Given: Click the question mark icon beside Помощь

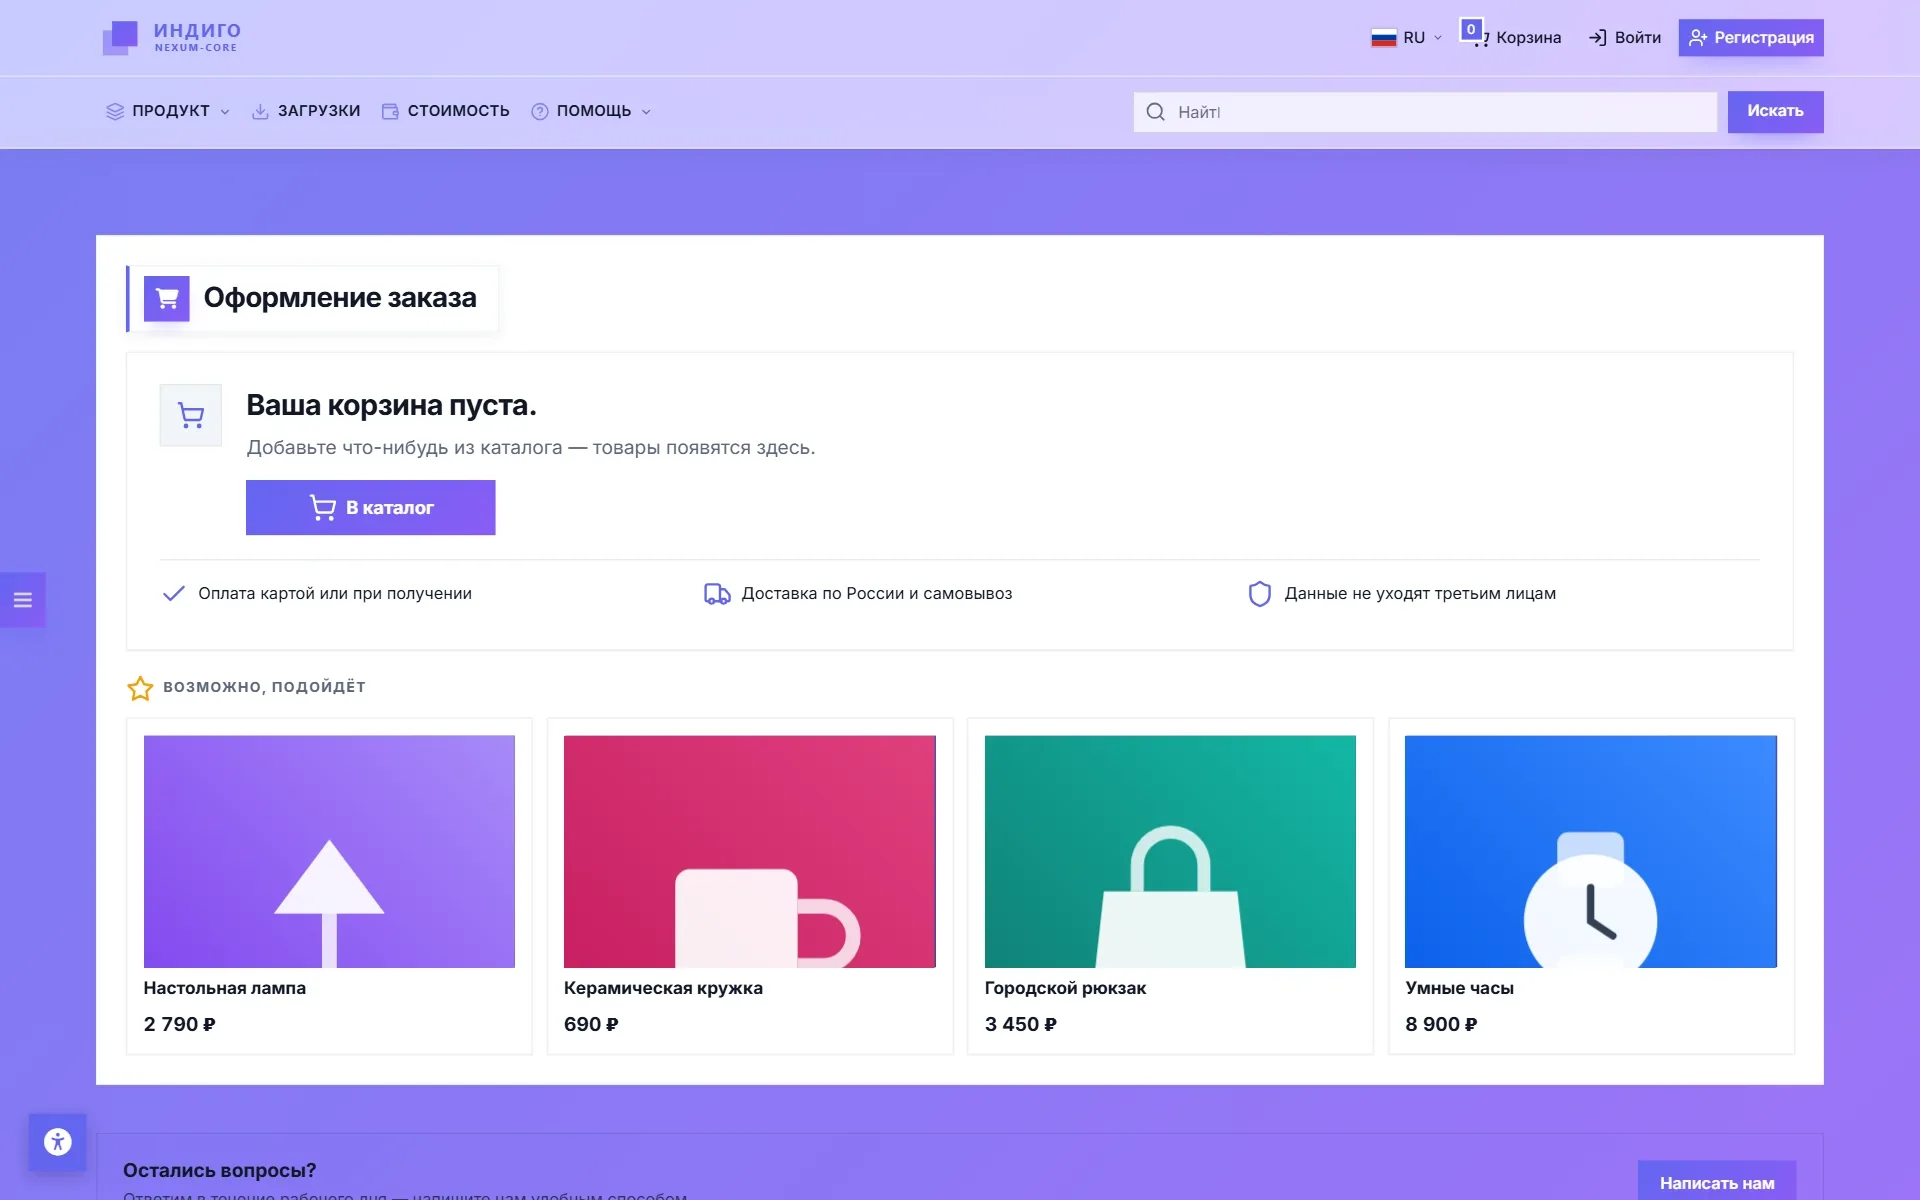Looking at the screenshot, I should click(x=540, y=111).
